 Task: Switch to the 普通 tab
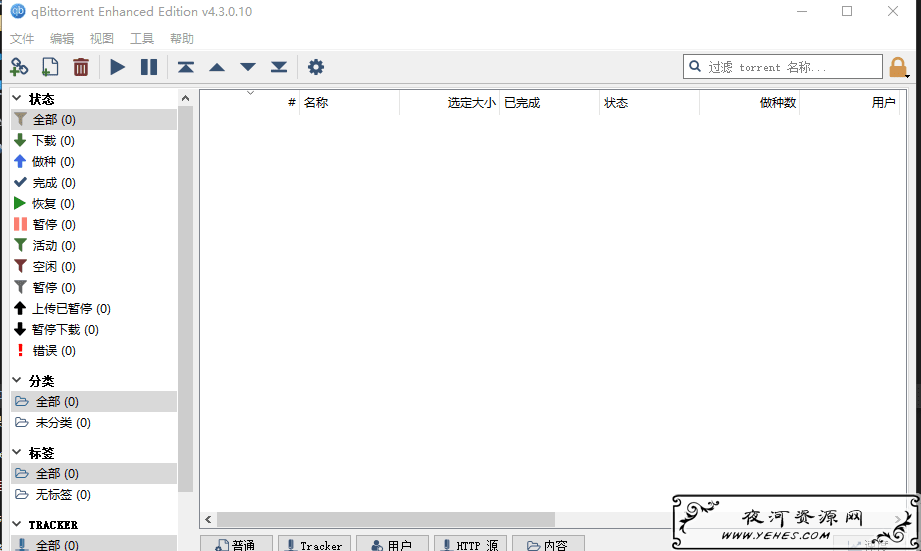point(237,545)
